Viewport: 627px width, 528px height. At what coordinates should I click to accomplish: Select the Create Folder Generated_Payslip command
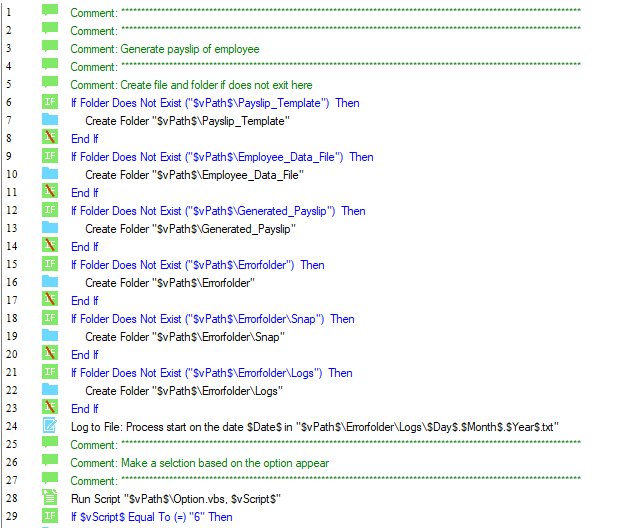190,229
